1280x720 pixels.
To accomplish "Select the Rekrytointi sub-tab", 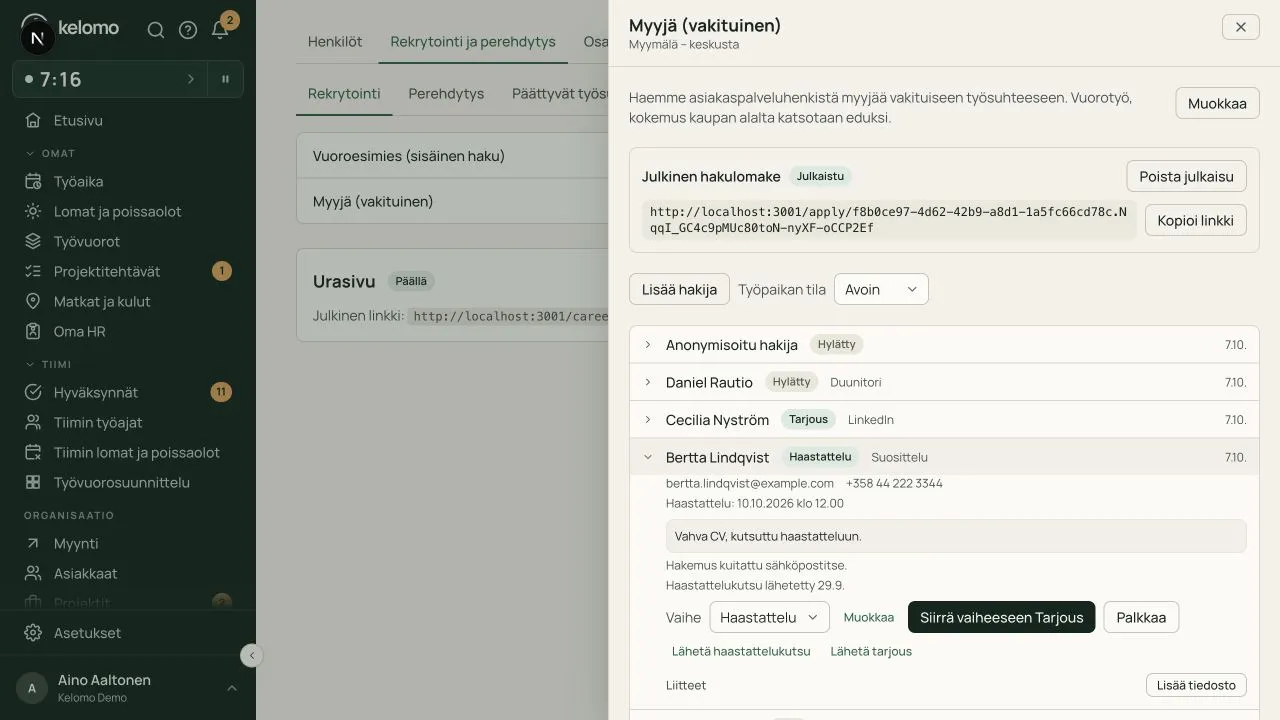I will point(344,94).
